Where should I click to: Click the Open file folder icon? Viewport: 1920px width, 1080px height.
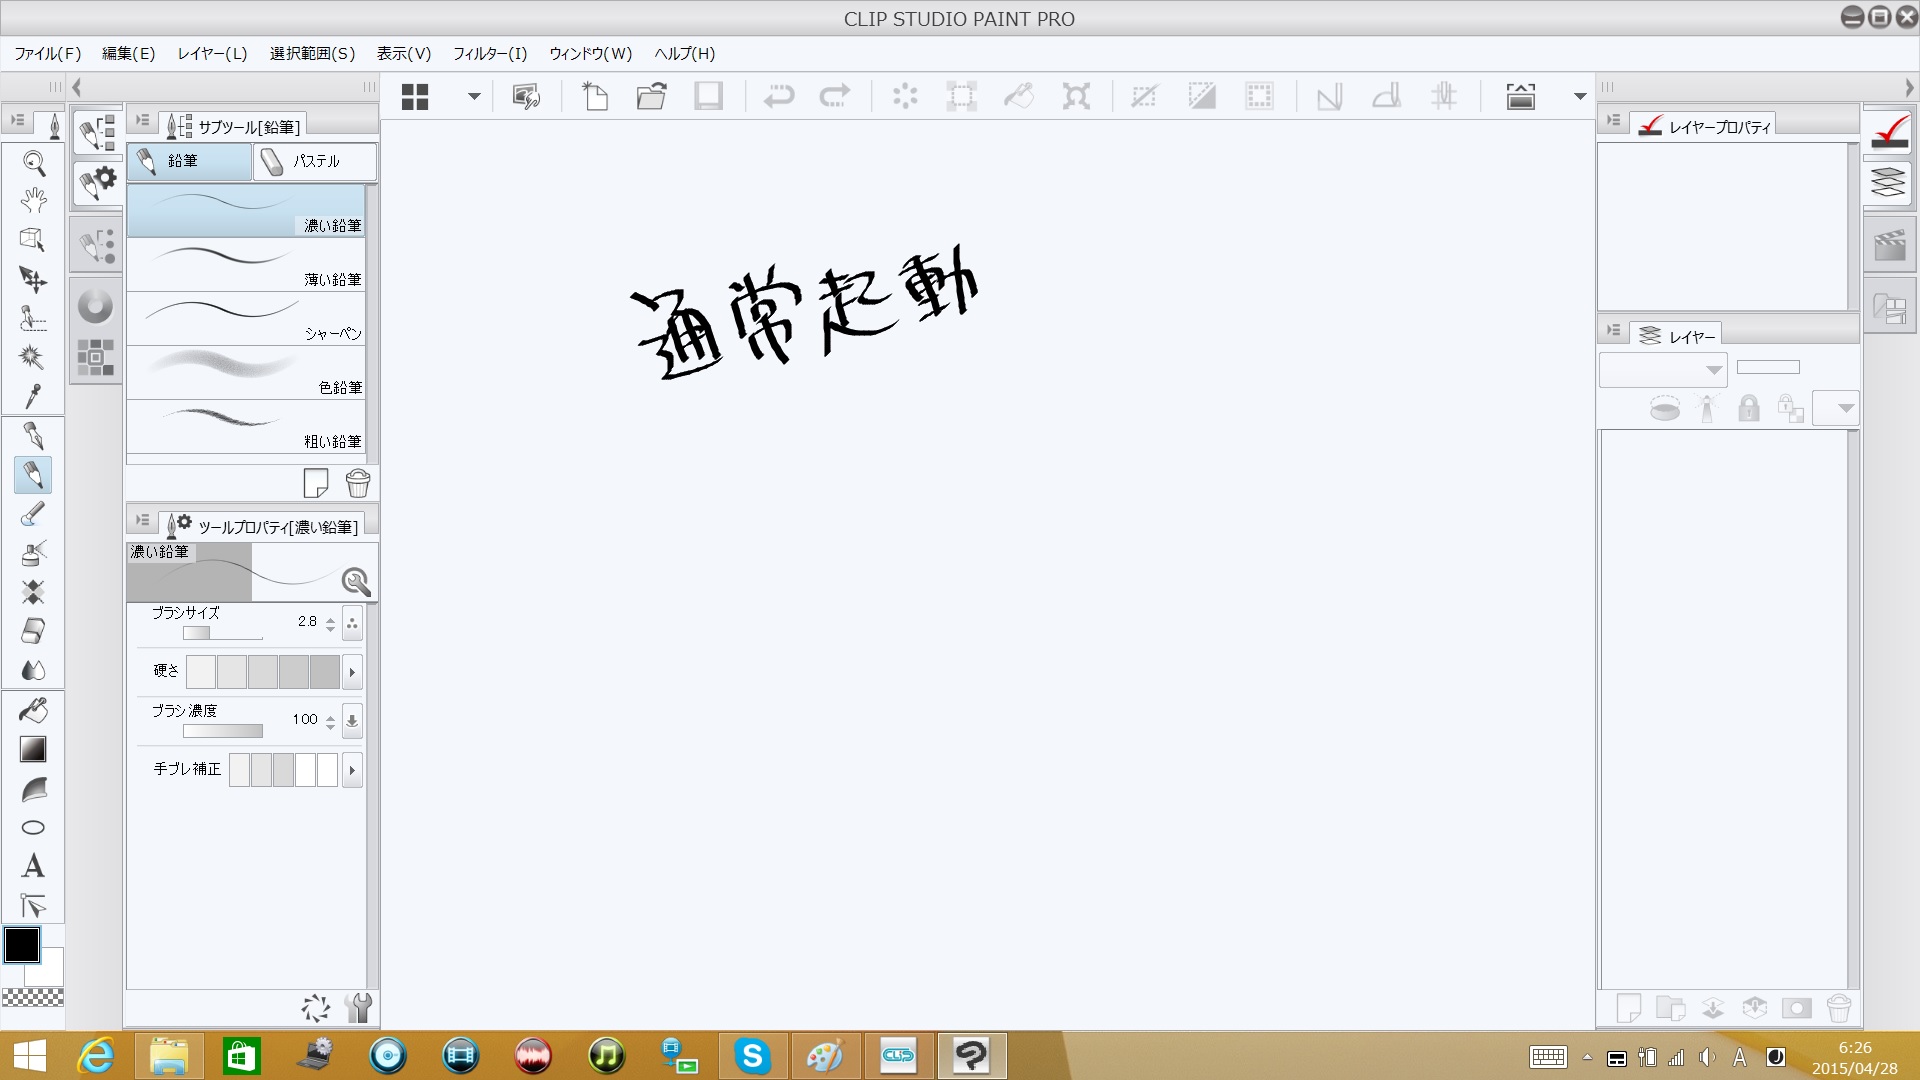click(652, 96)
